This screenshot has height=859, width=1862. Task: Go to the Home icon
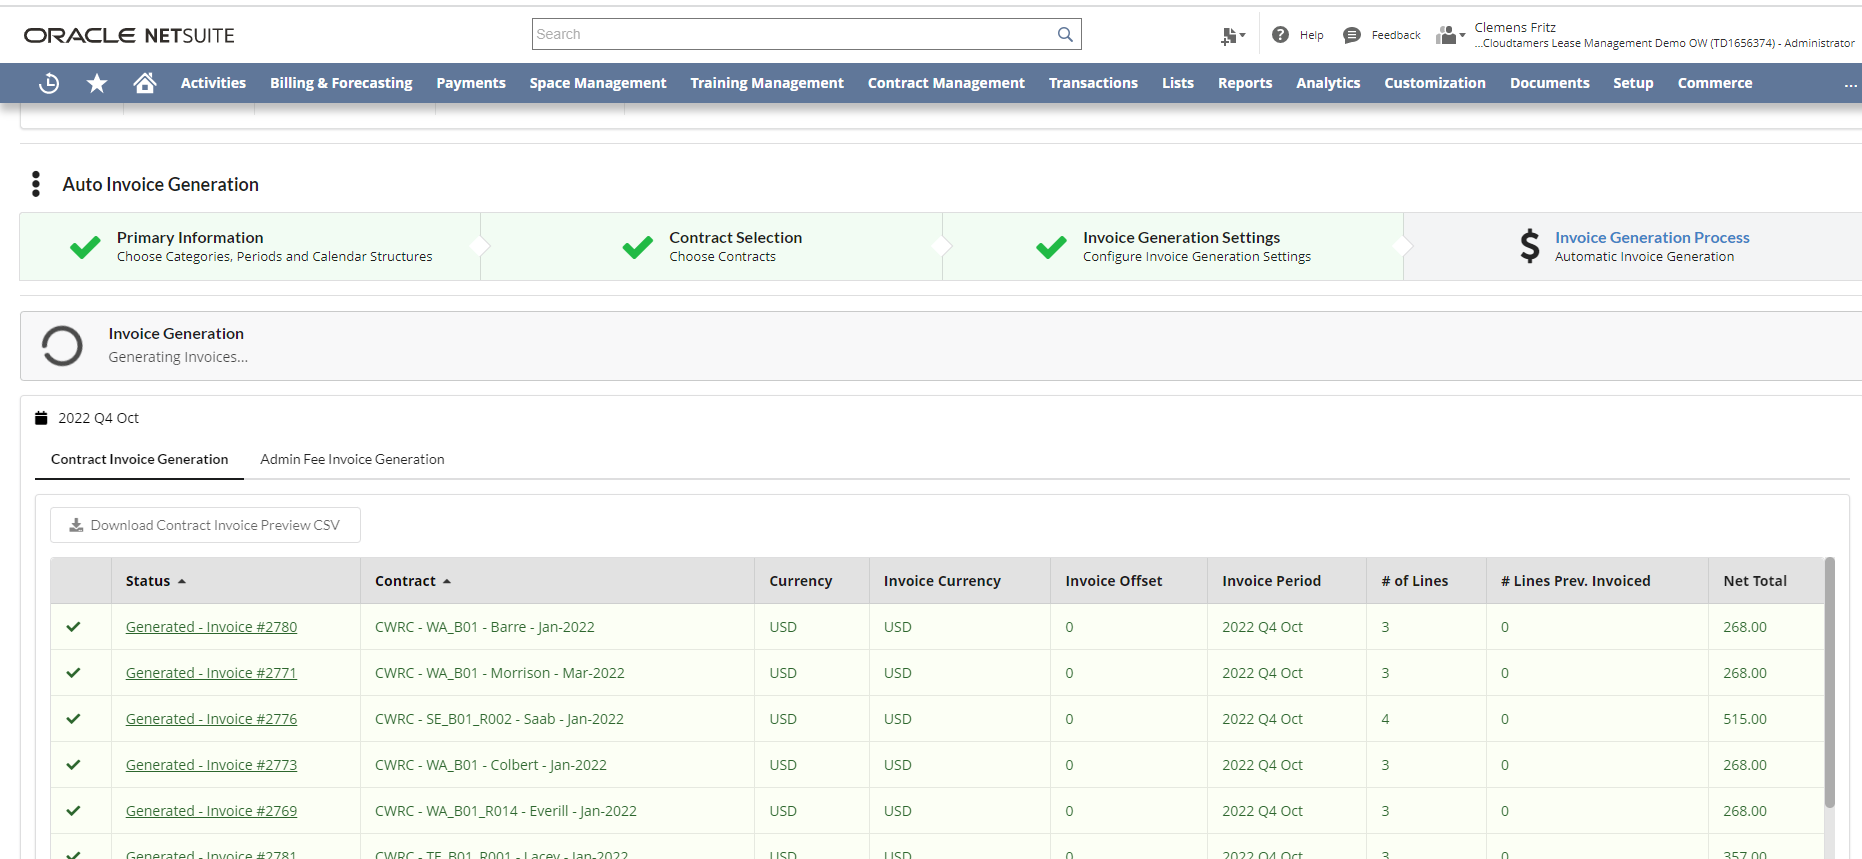[x=145, y=83]
